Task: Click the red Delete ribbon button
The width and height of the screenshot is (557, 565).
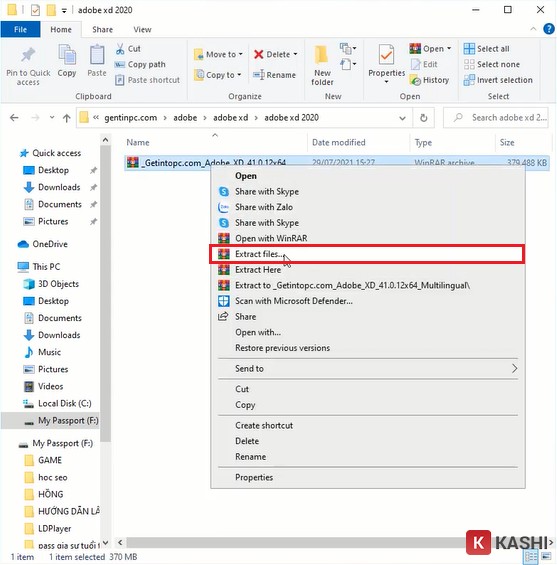Action: 276,54
